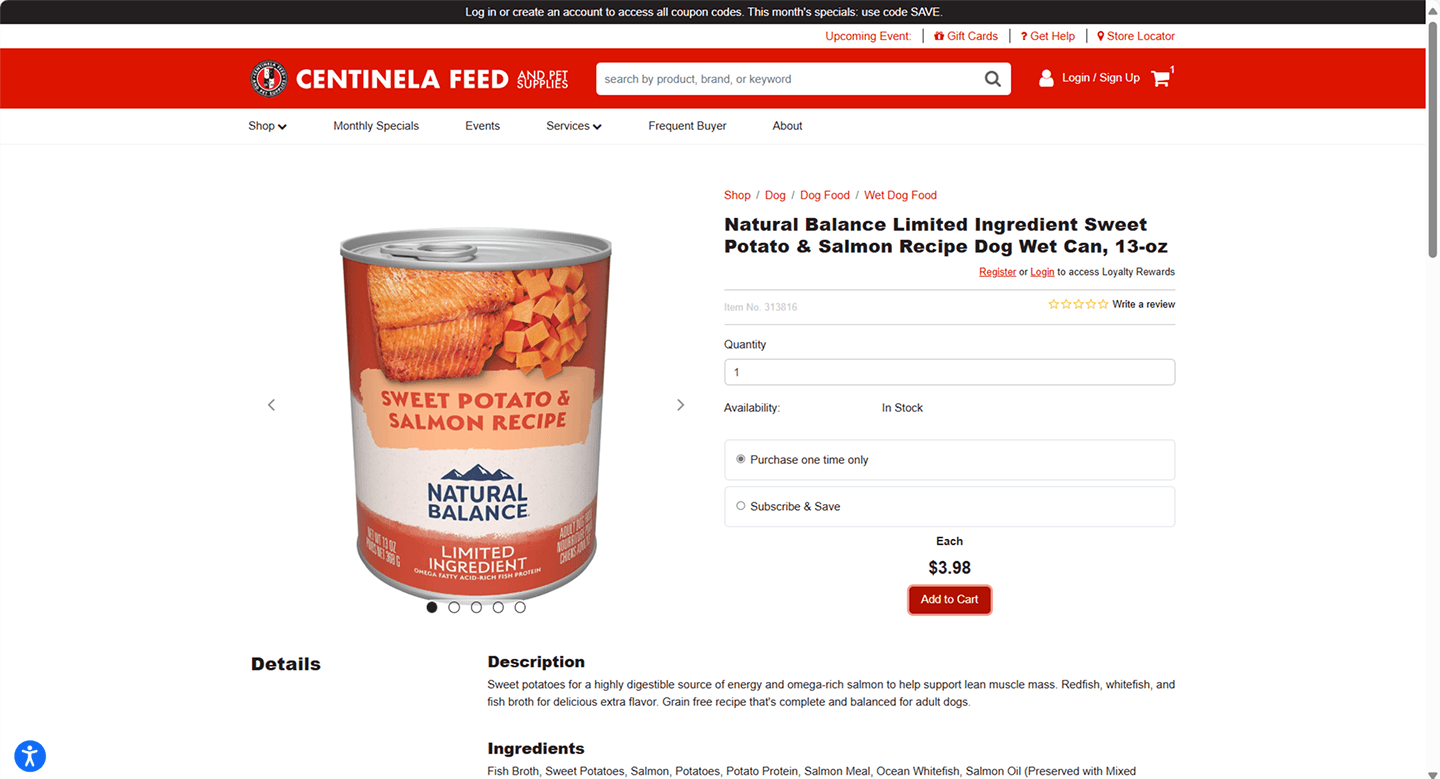Image resolution: width=1440 pixels, height=779 pixels.
Task: Open Monthly Specials menu item
Action: tap(376, 126)
